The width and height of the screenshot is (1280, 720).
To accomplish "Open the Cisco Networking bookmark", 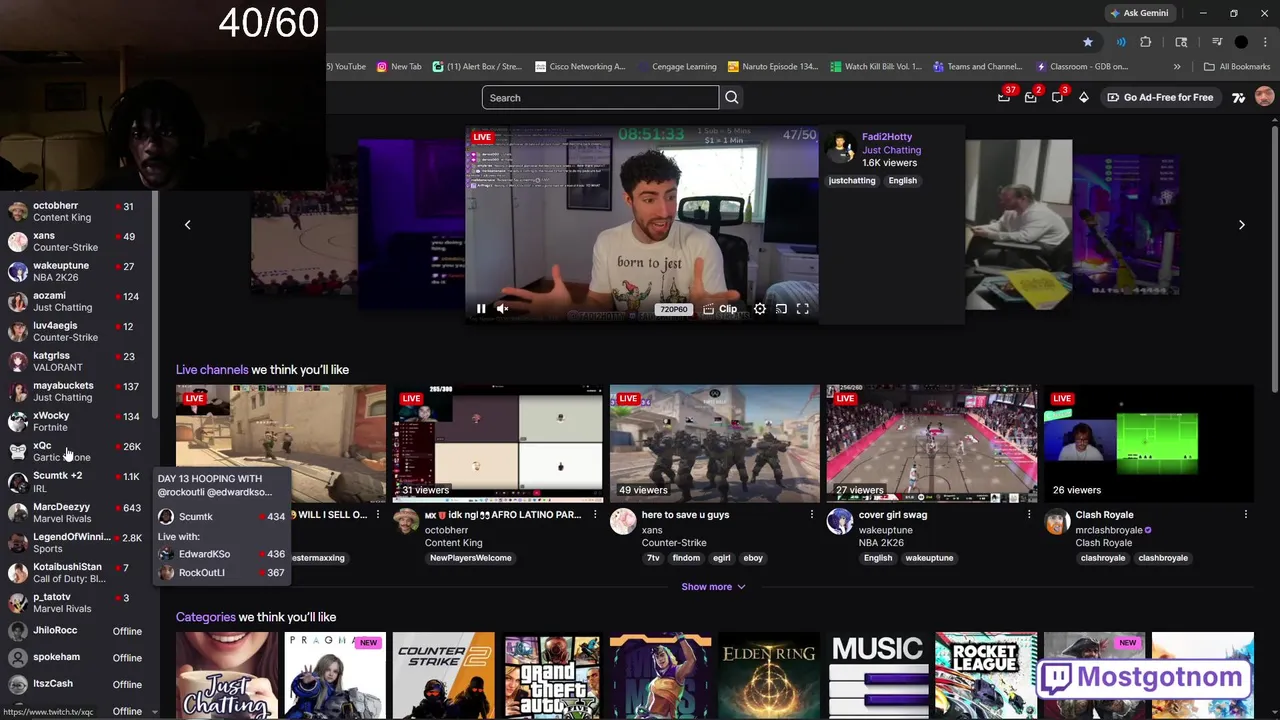I will click(580, 67).
